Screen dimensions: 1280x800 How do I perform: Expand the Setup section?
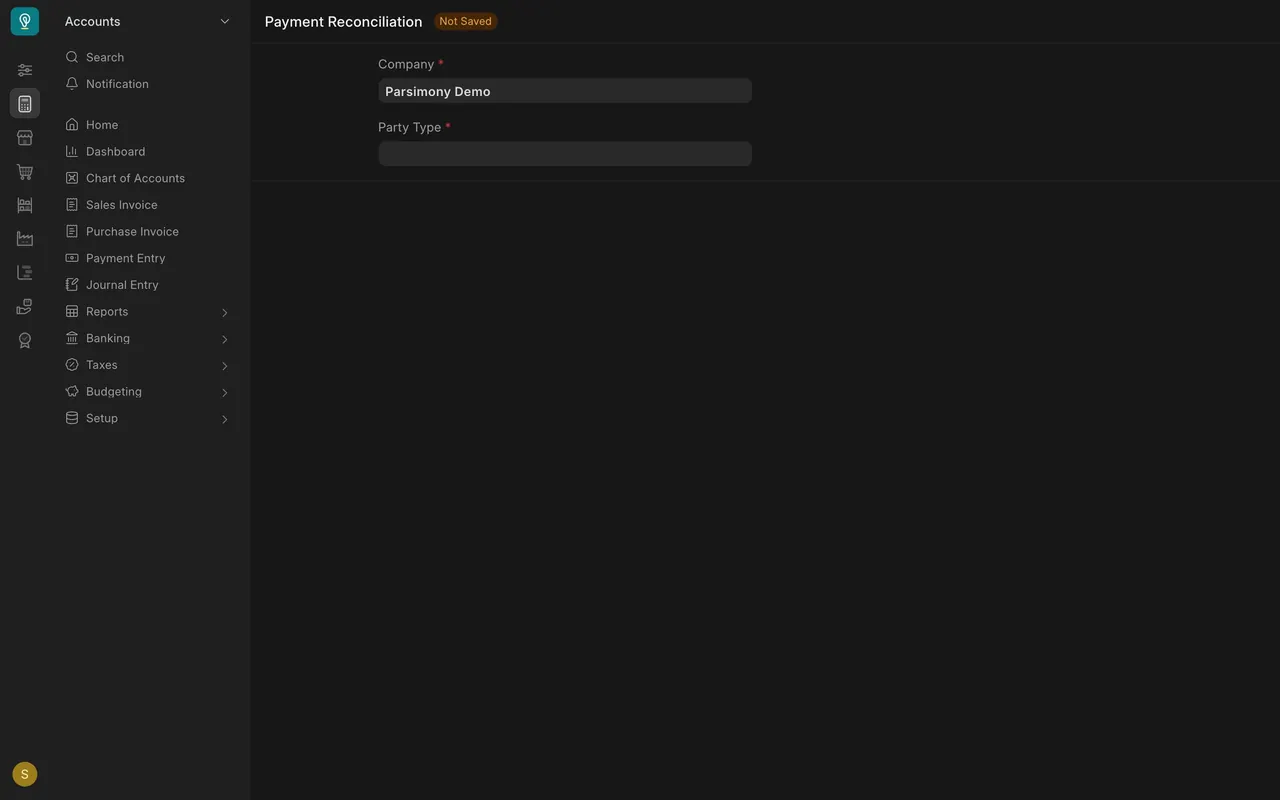(148, 418)
